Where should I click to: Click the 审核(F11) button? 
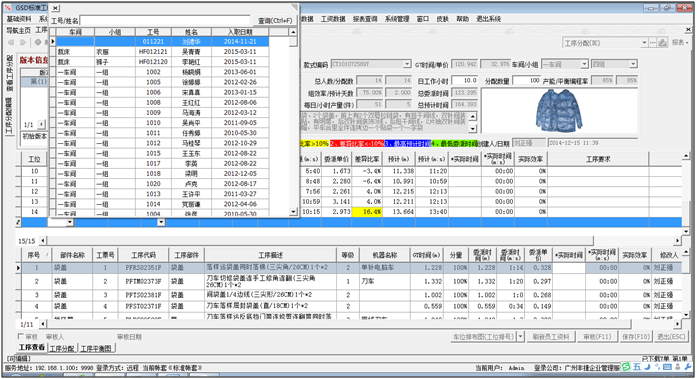pyautogui.click(x=597, y=337)
